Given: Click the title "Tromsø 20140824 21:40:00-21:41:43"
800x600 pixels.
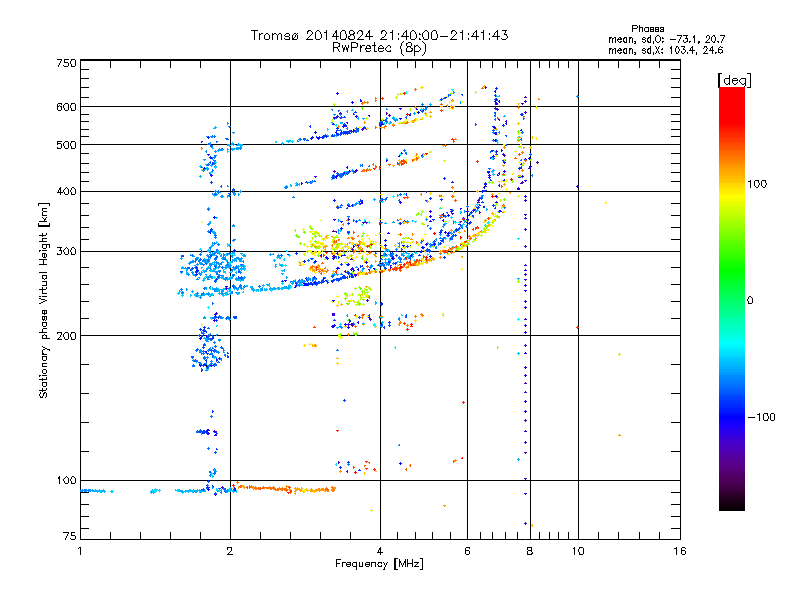Looking at the screenshot, I should tap(379, 35).
